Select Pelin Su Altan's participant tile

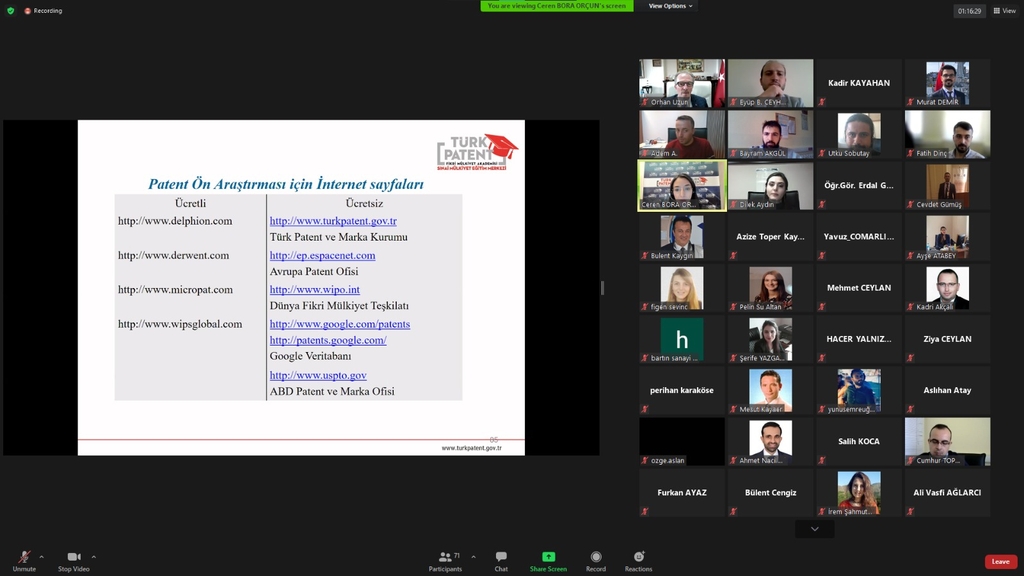click(x=771, y=288)
